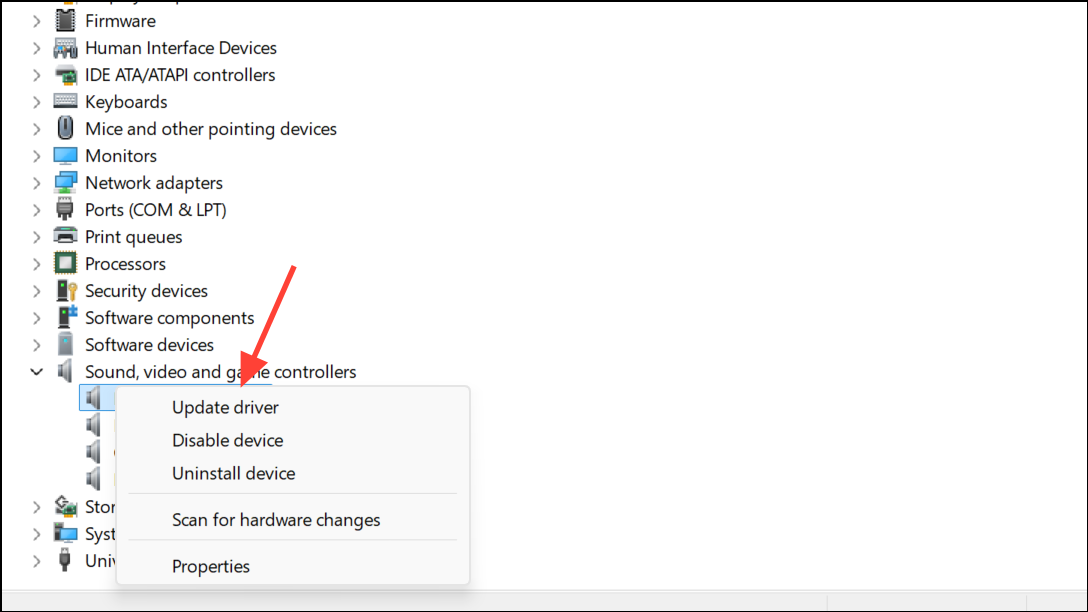Click the Keyboards category icon
Viewport: 1088px width, 612px height.
pos(65,101)
